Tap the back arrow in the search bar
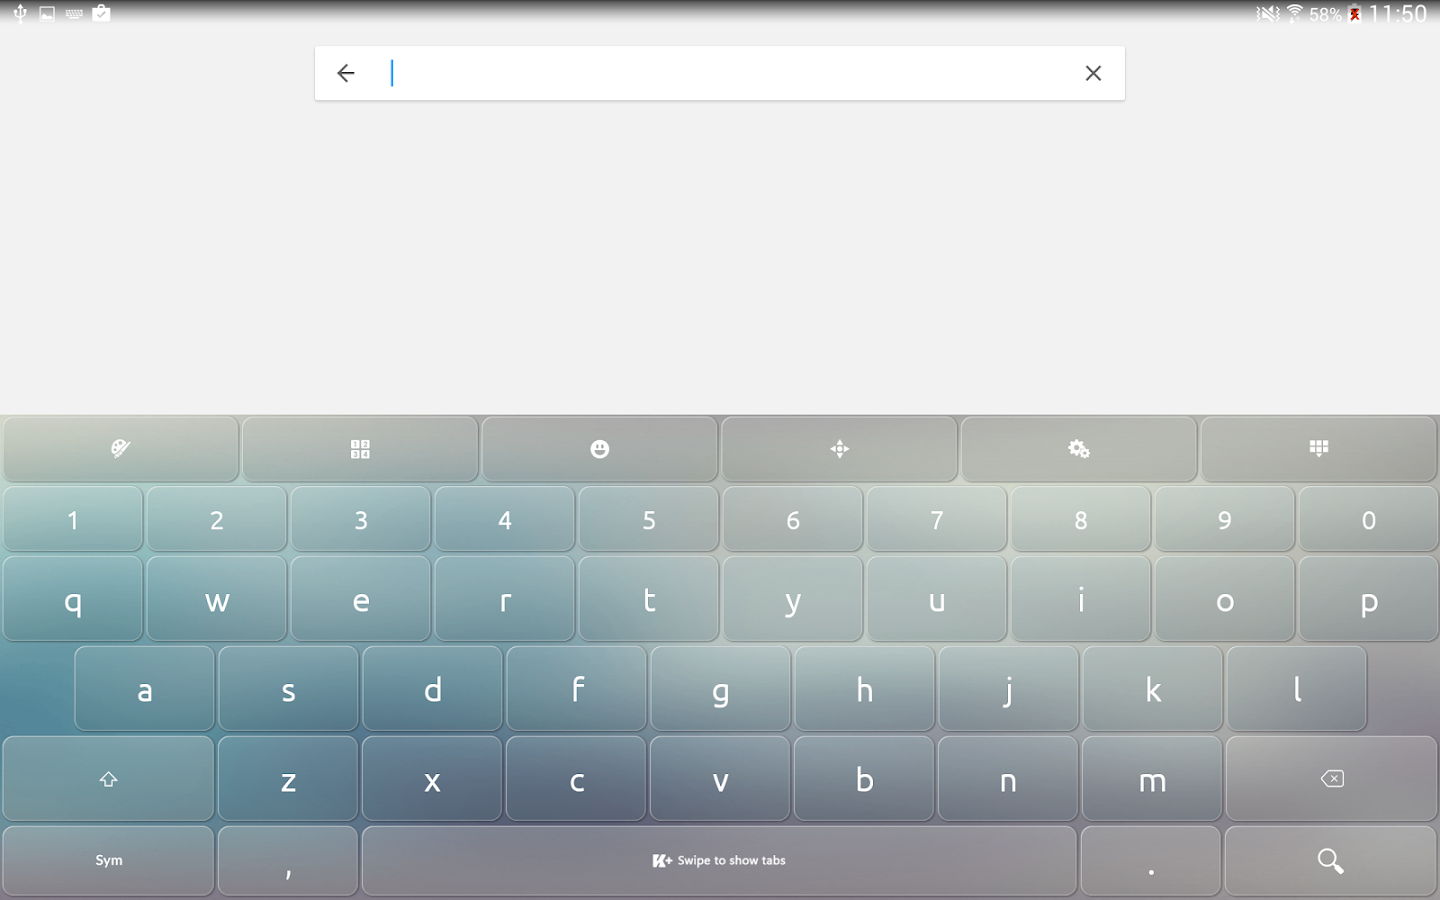 click(345, 72)
